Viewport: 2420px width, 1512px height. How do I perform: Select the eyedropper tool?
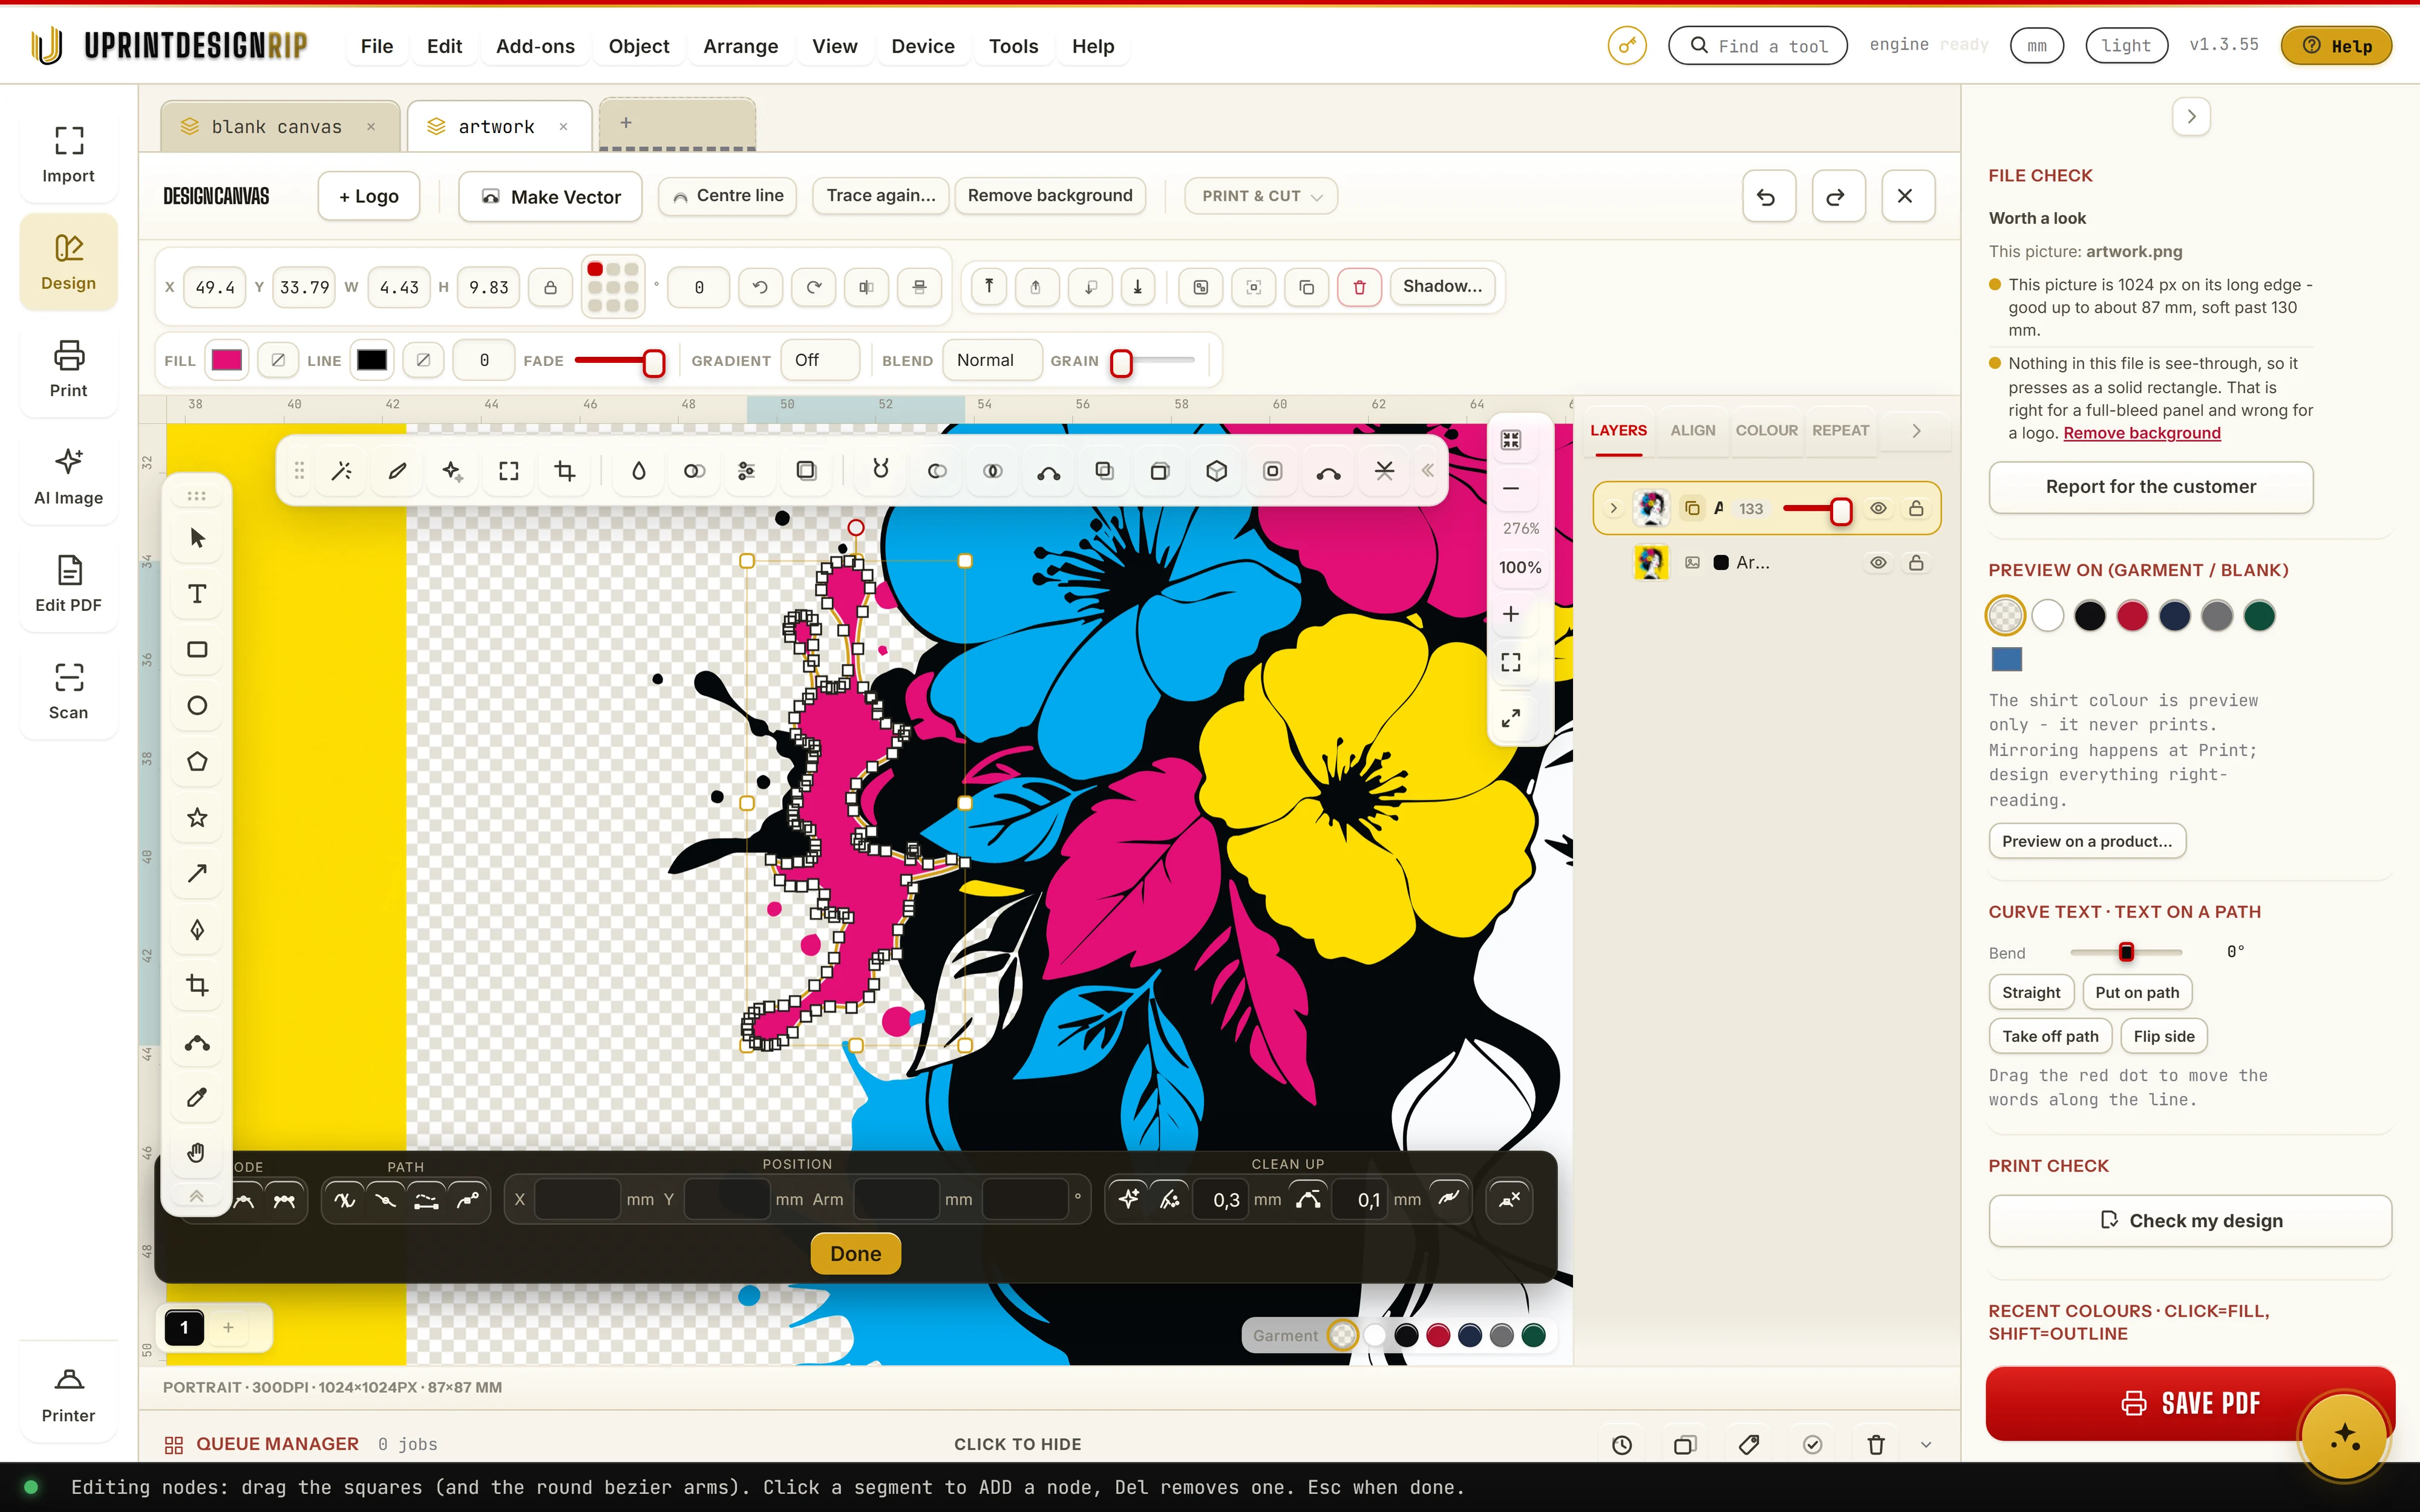point(197,1098)
